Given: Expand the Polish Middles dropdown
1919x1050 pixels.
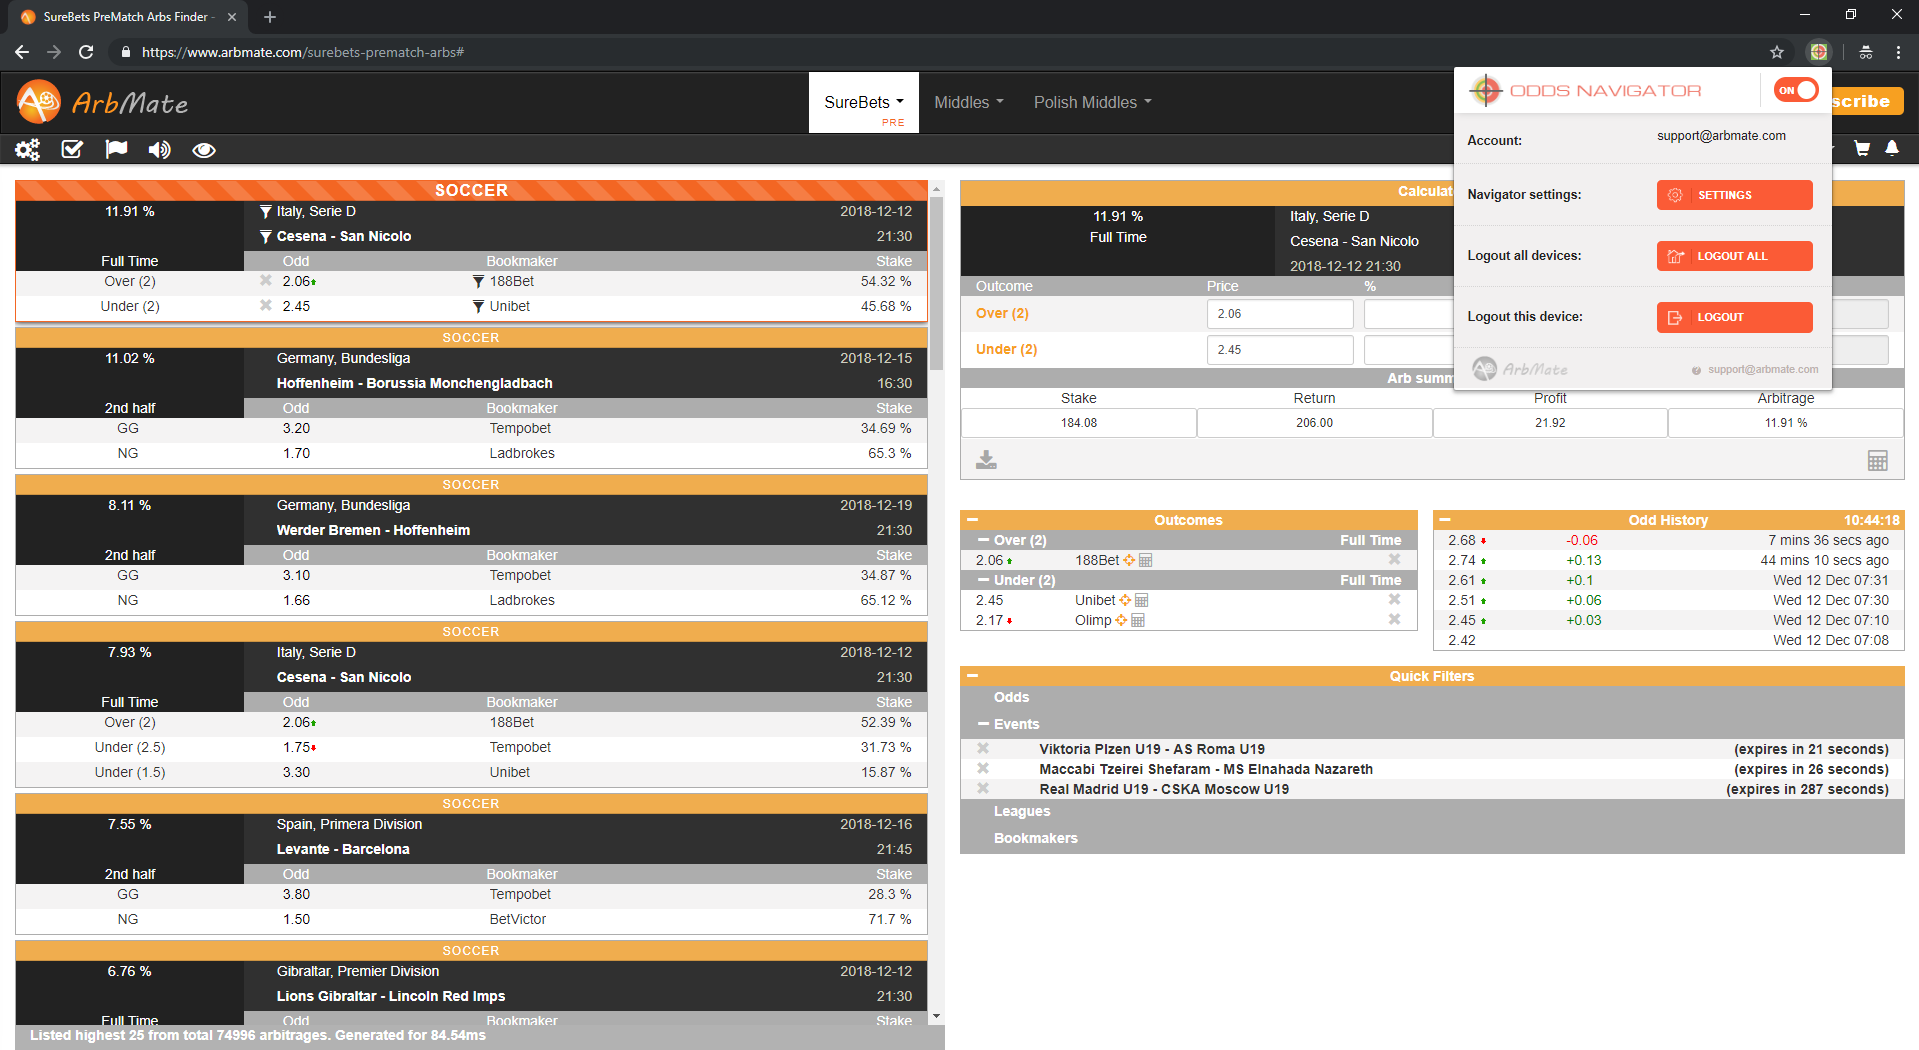Looking at the screenshot, I should [1092, 102].
